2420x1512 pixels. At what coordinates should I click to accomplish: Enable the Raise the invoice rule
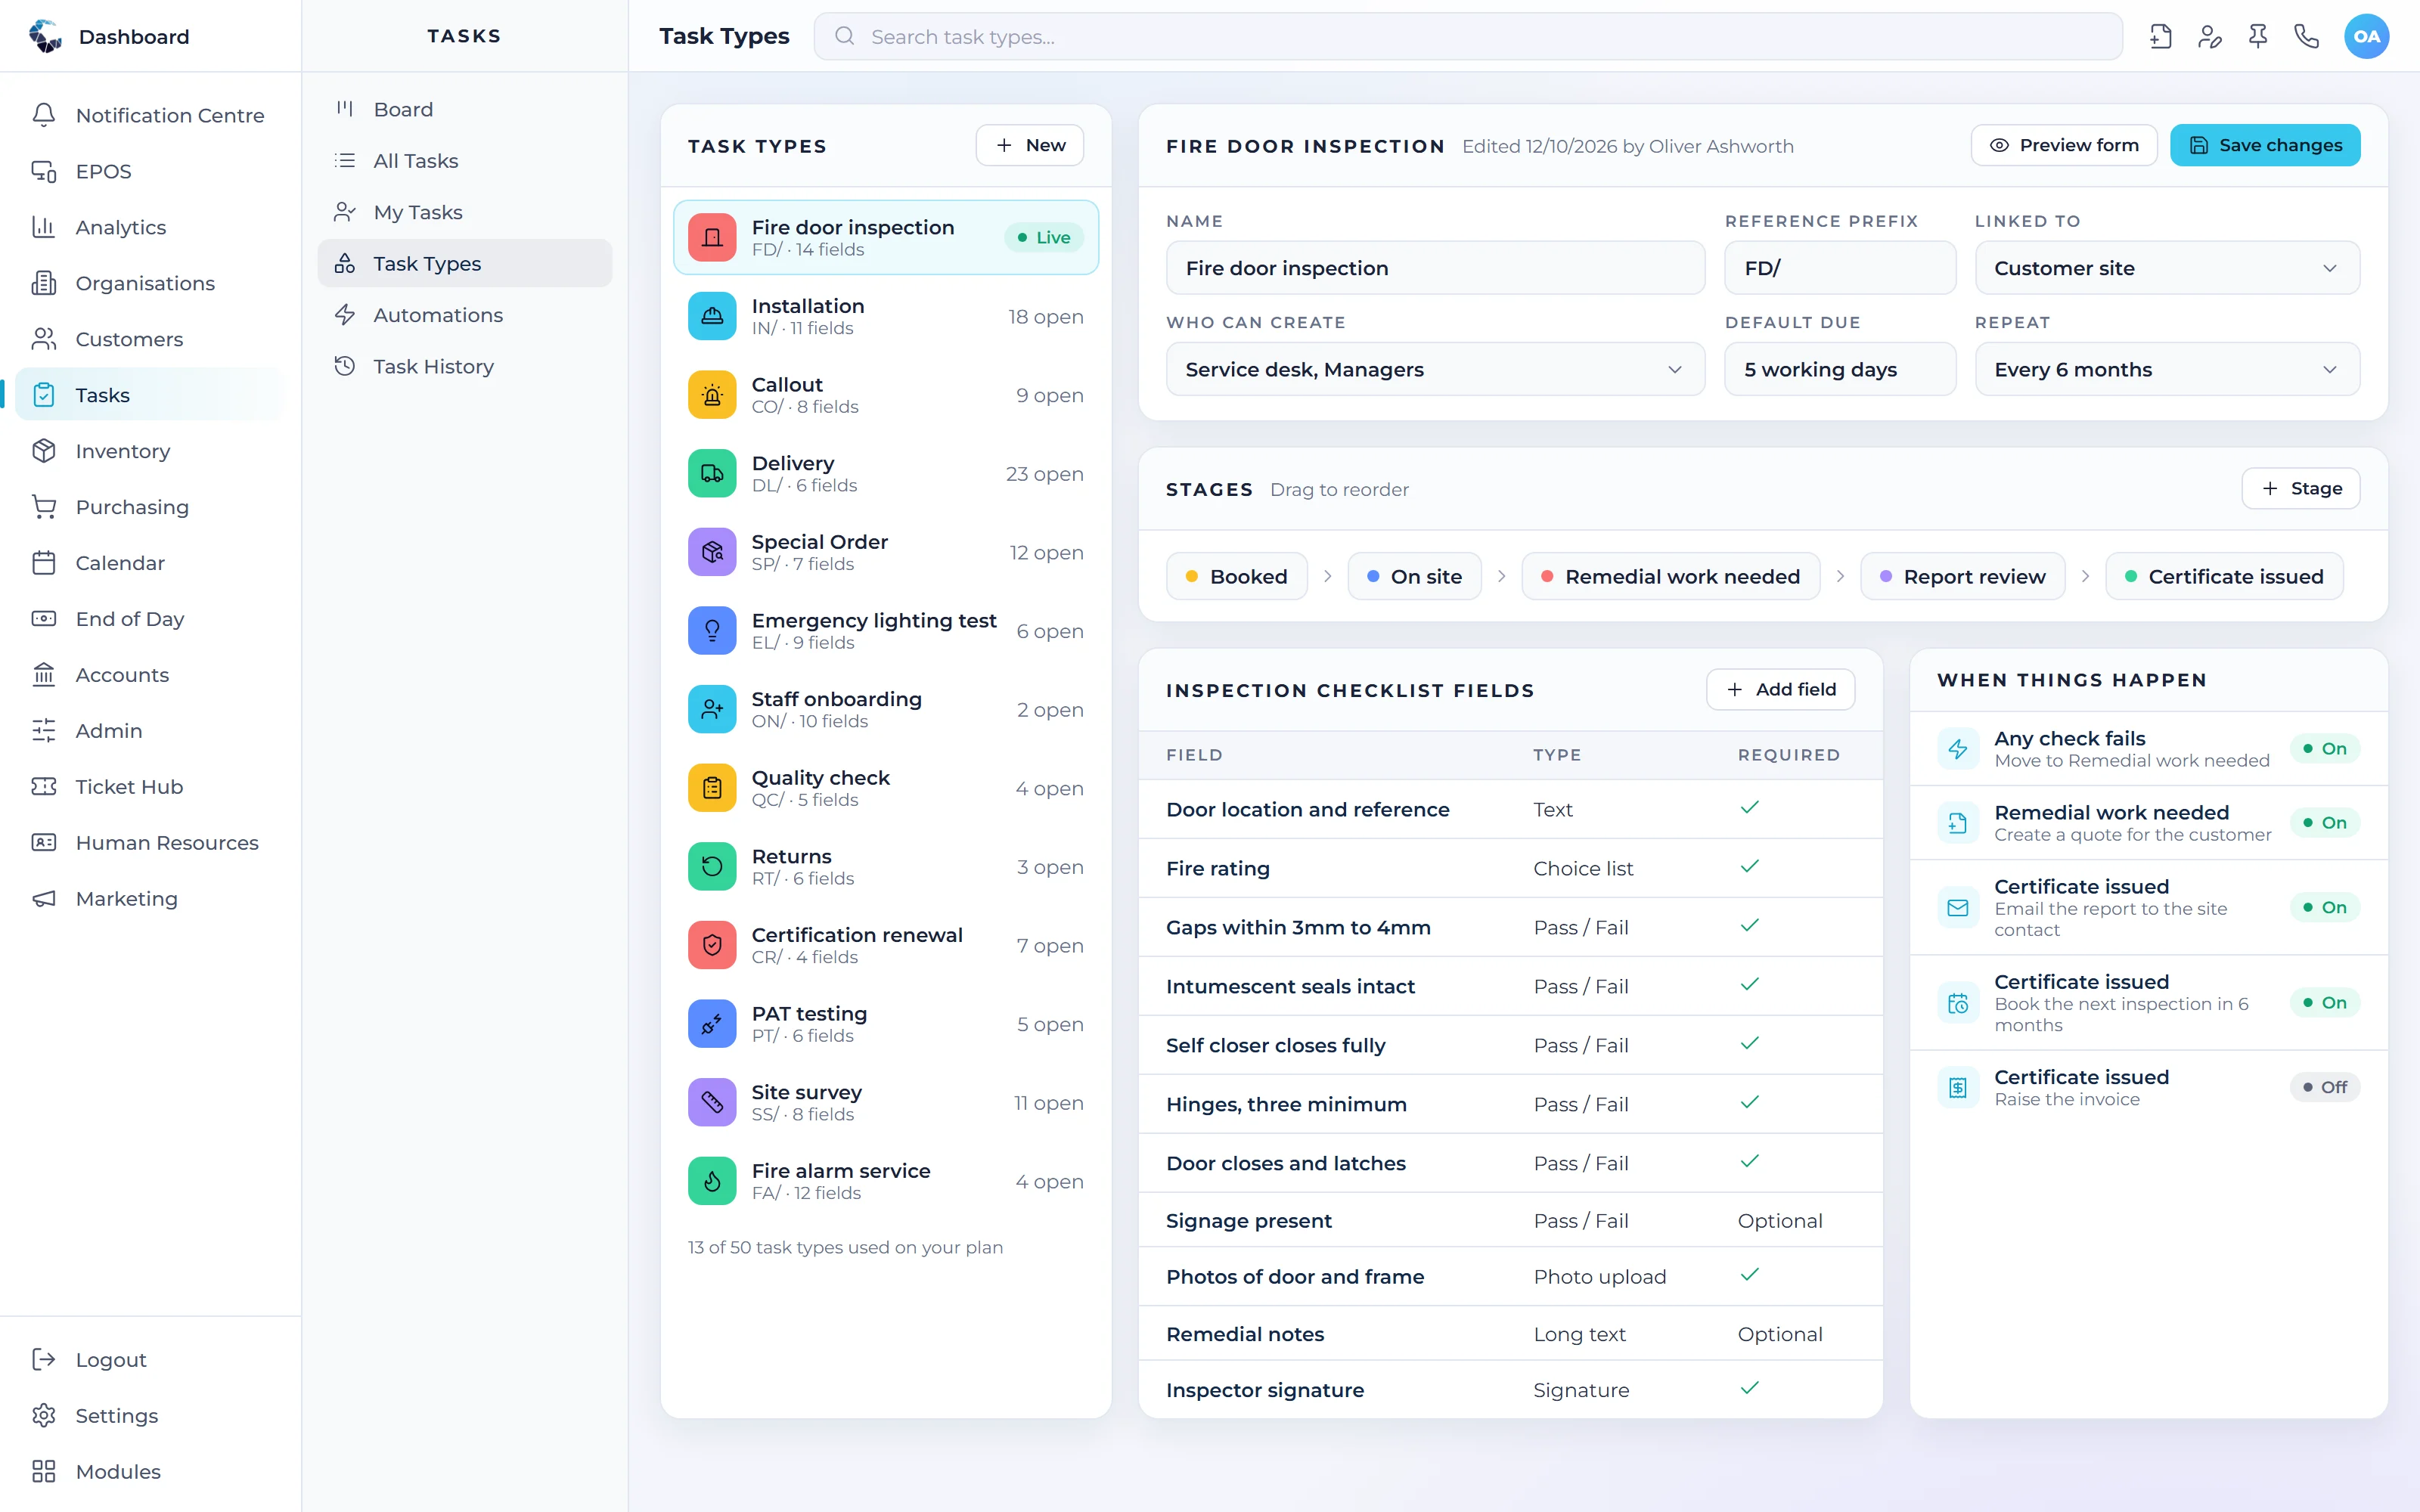pos(2324,1087)
